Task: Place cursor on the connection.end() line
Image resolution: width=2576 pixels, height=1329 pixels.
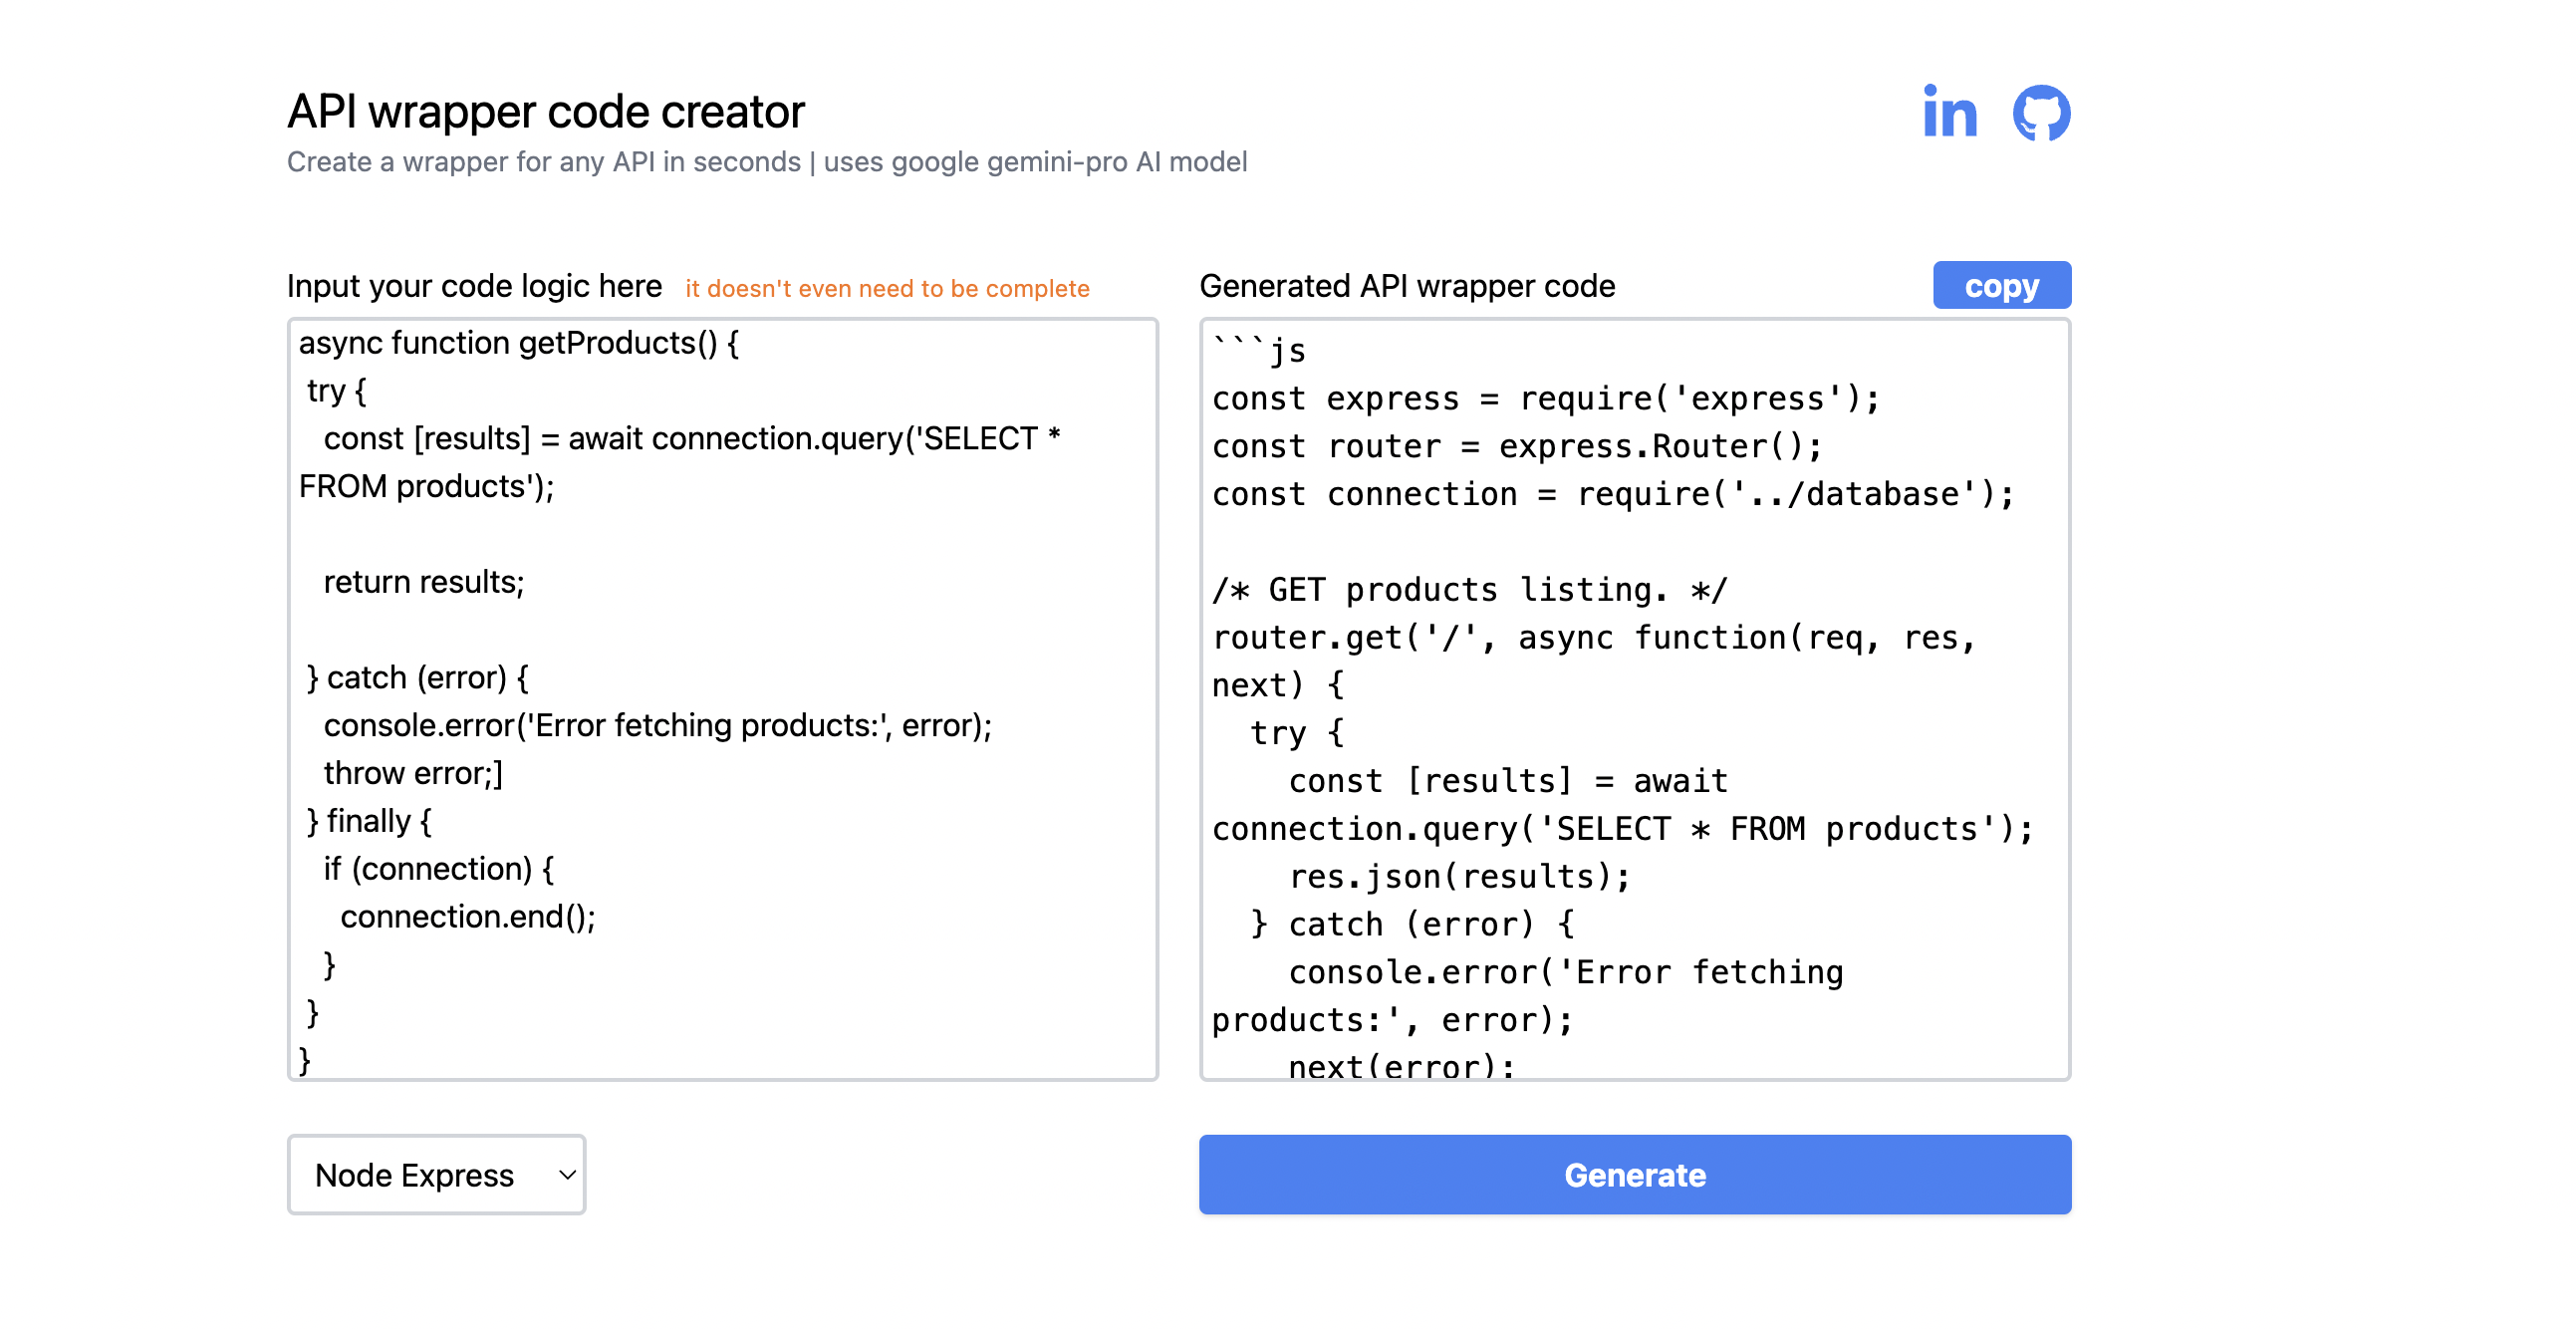Action: click(x=467, y=917)
